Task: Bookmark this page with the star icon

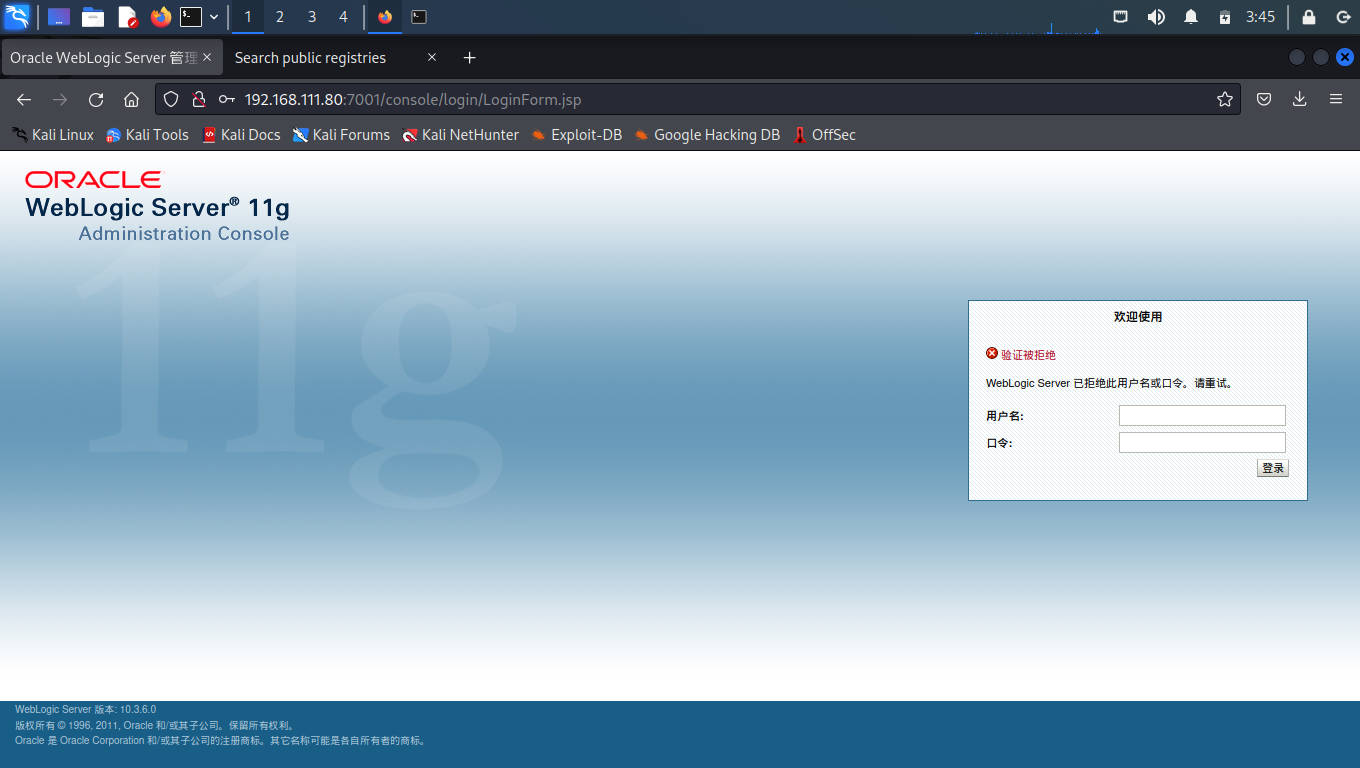Action: [x=1224, y=99]
